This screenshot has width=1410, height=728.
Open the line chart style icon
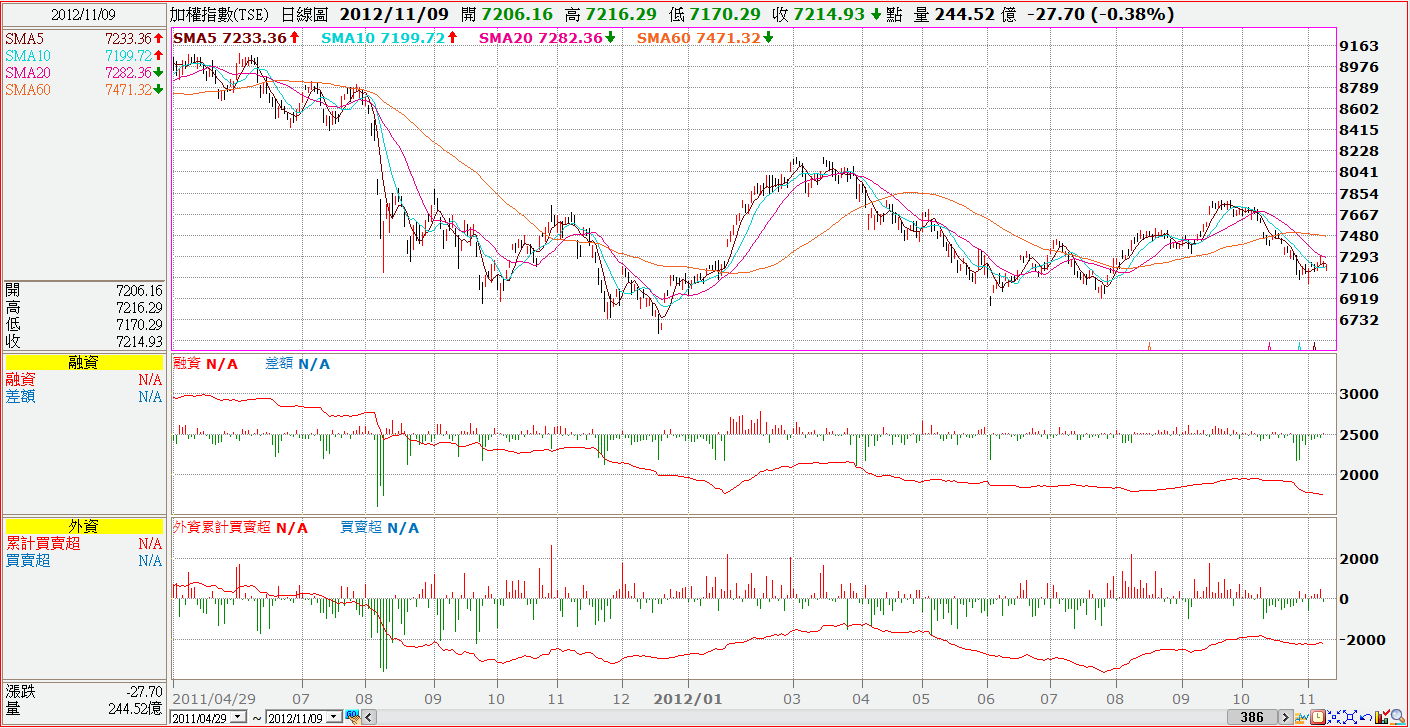[x=1302, y=717]
